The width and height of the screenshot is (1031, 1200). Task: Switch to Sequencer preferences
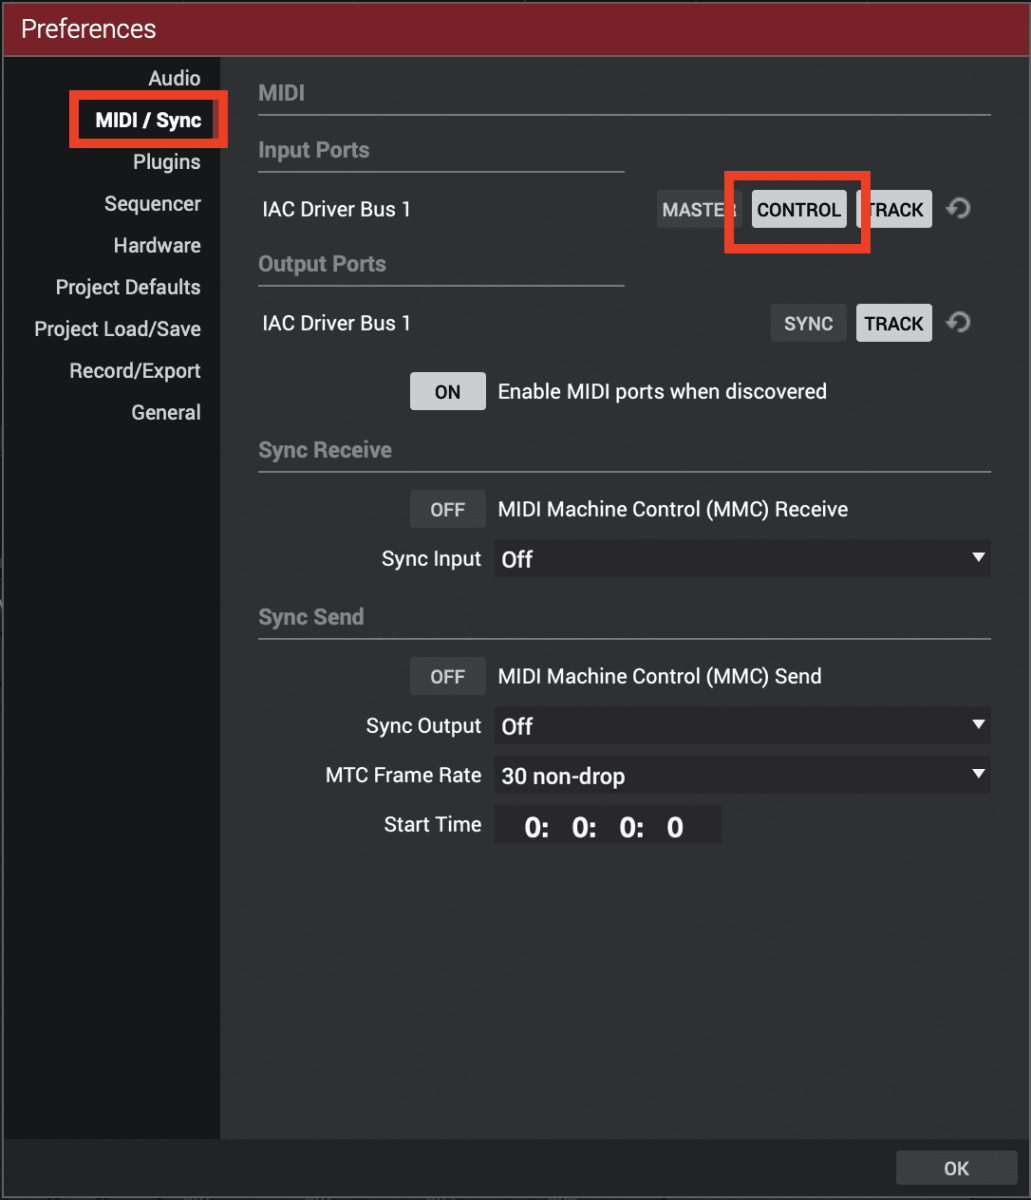[x=152, y=204]
